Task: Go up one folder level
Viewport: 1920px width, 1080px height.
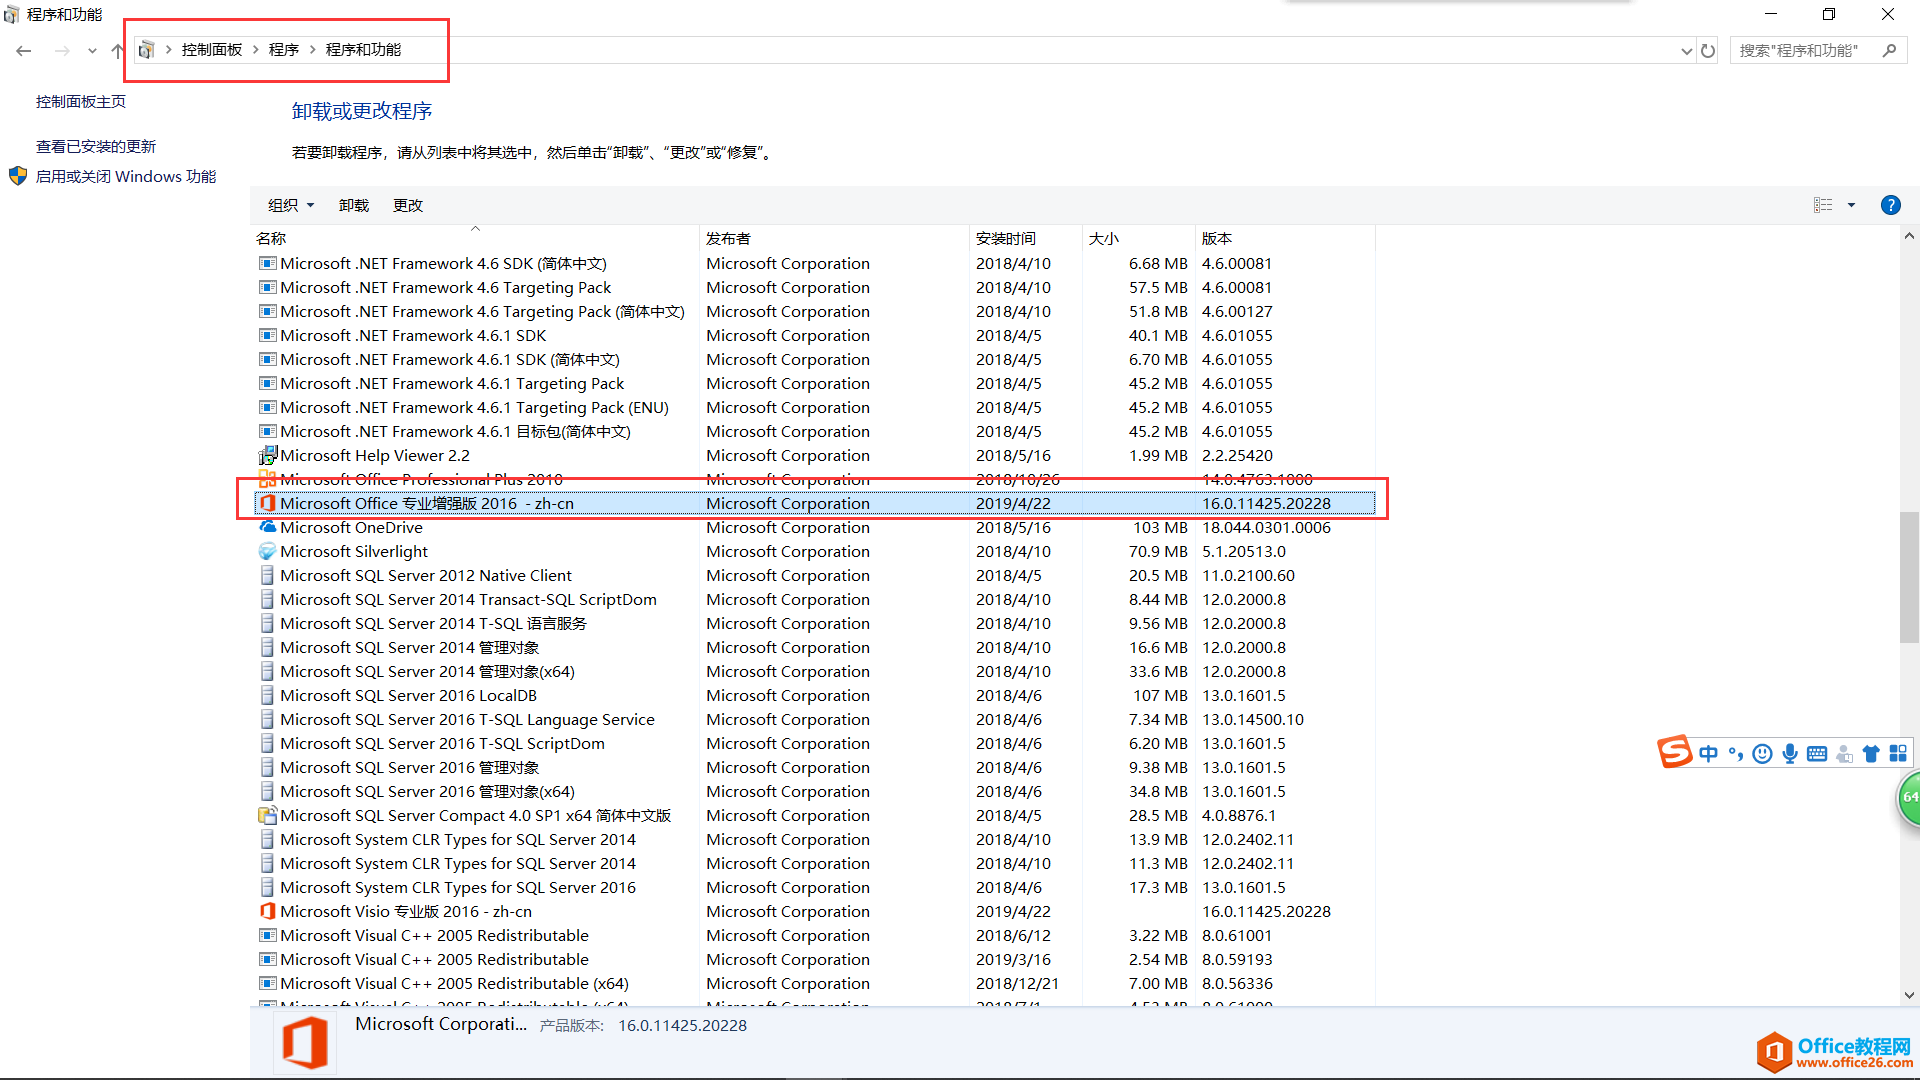Action: pos(118,50)
